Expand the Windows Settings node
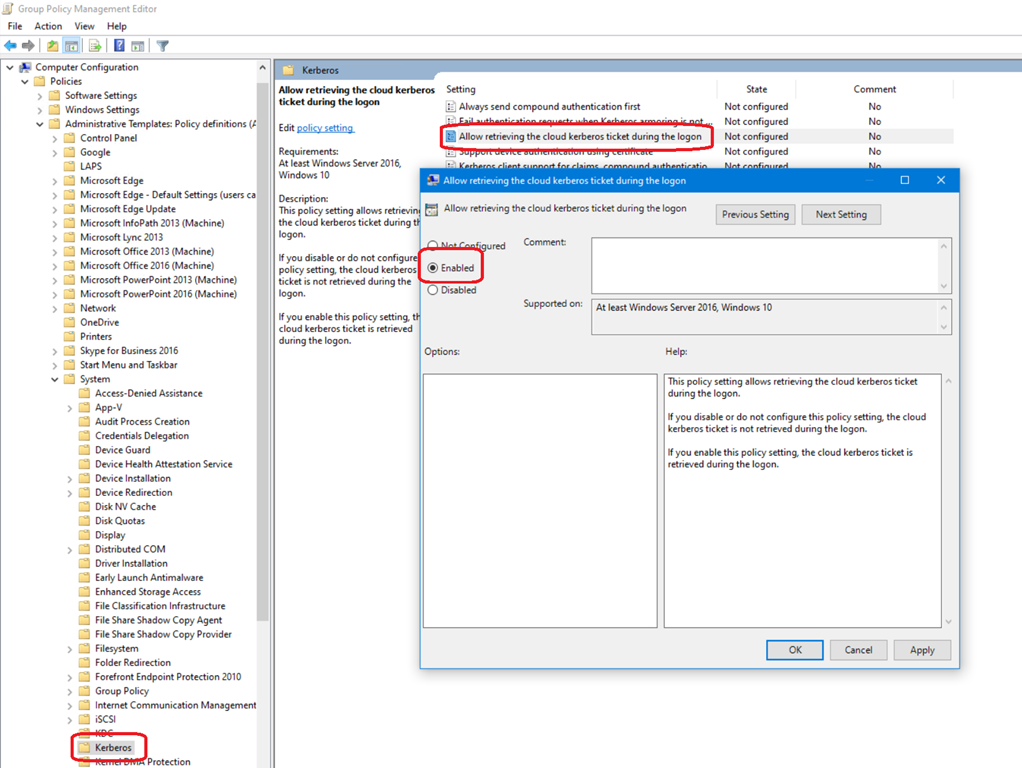The width and height of the screenshot is (1022, 768). click(x=40, y=110)
